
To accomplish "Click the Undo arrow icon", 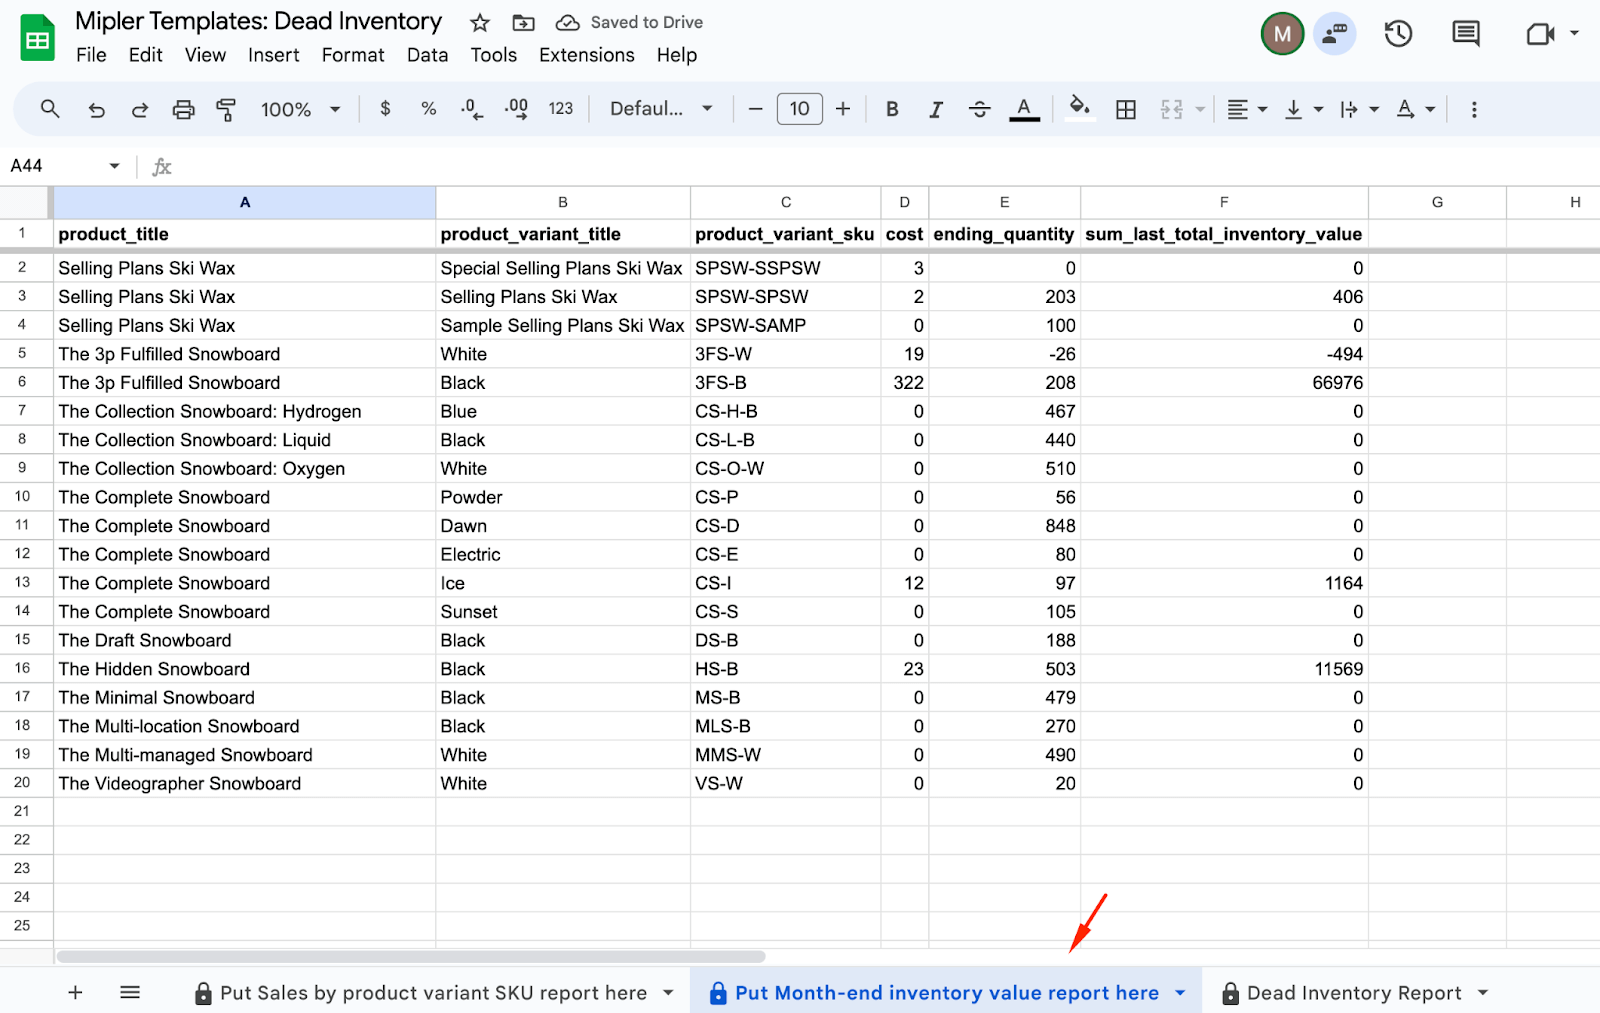I will [96, 110].
